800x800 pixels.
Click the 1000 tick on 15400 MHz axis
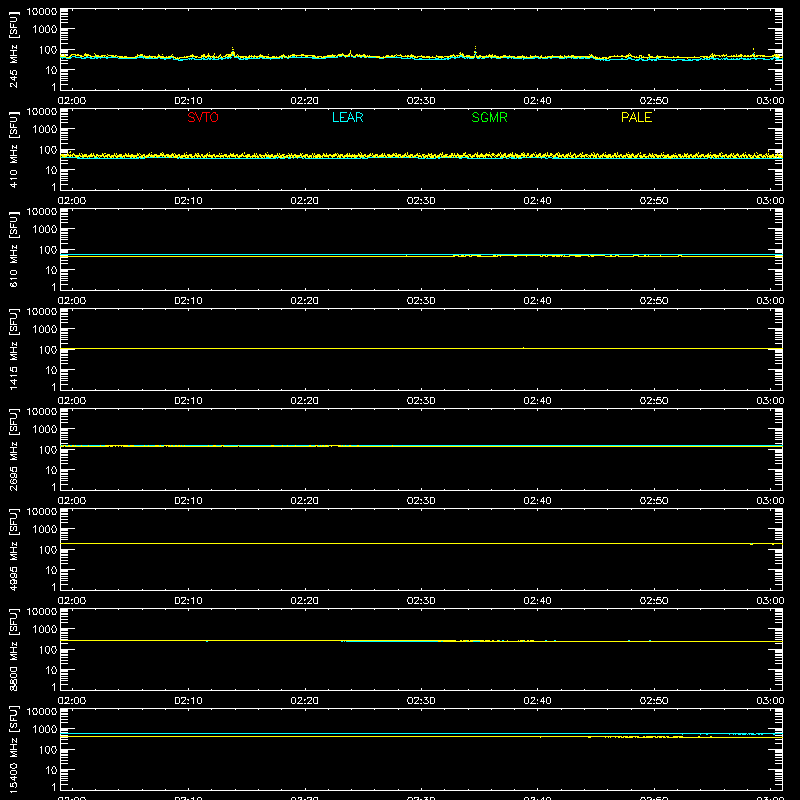(x=45, y=729)
